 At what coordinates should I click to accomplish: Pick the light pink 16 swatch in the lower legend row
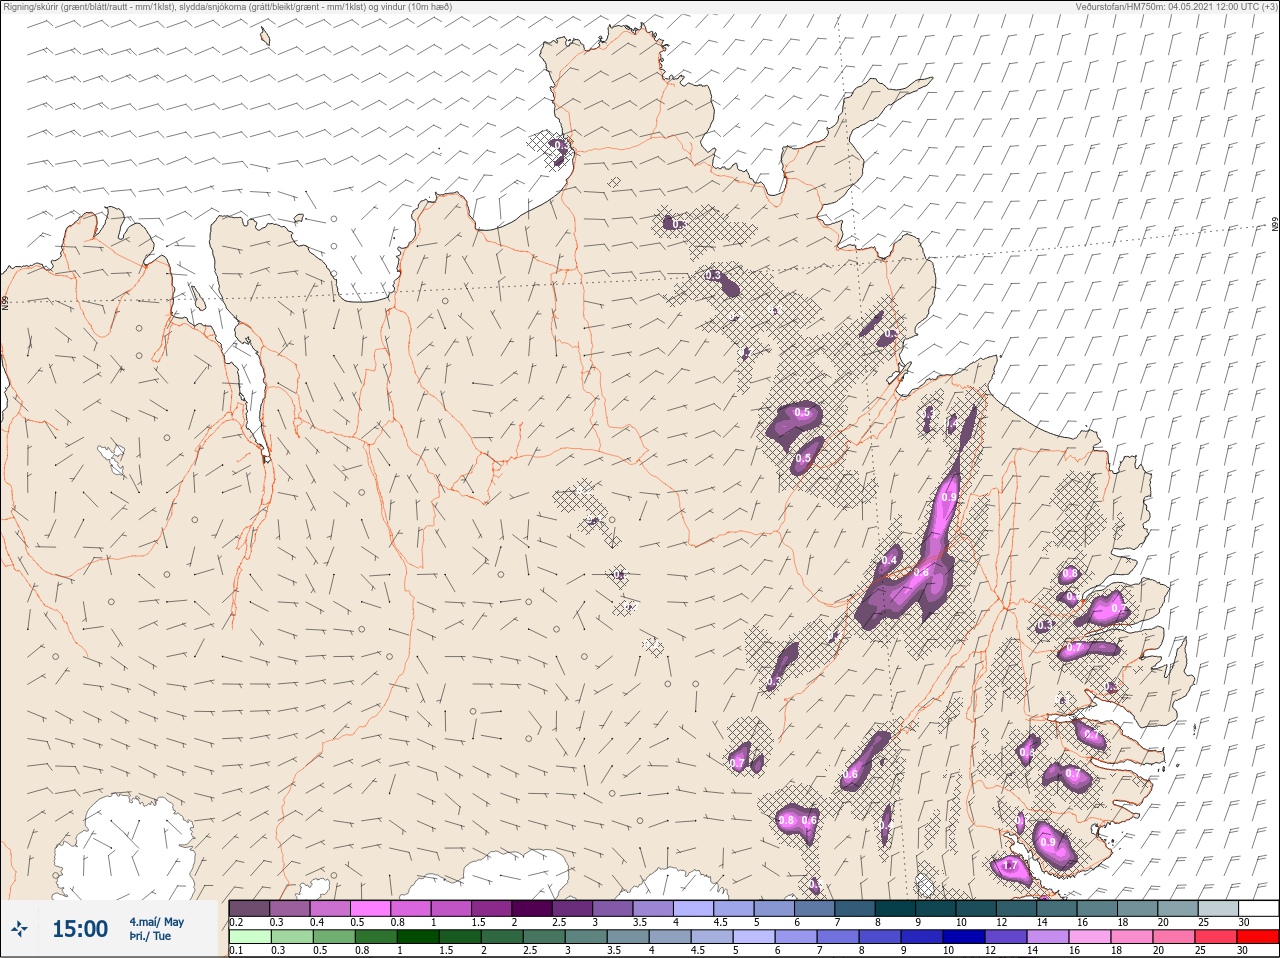(x=1090, y=937)
